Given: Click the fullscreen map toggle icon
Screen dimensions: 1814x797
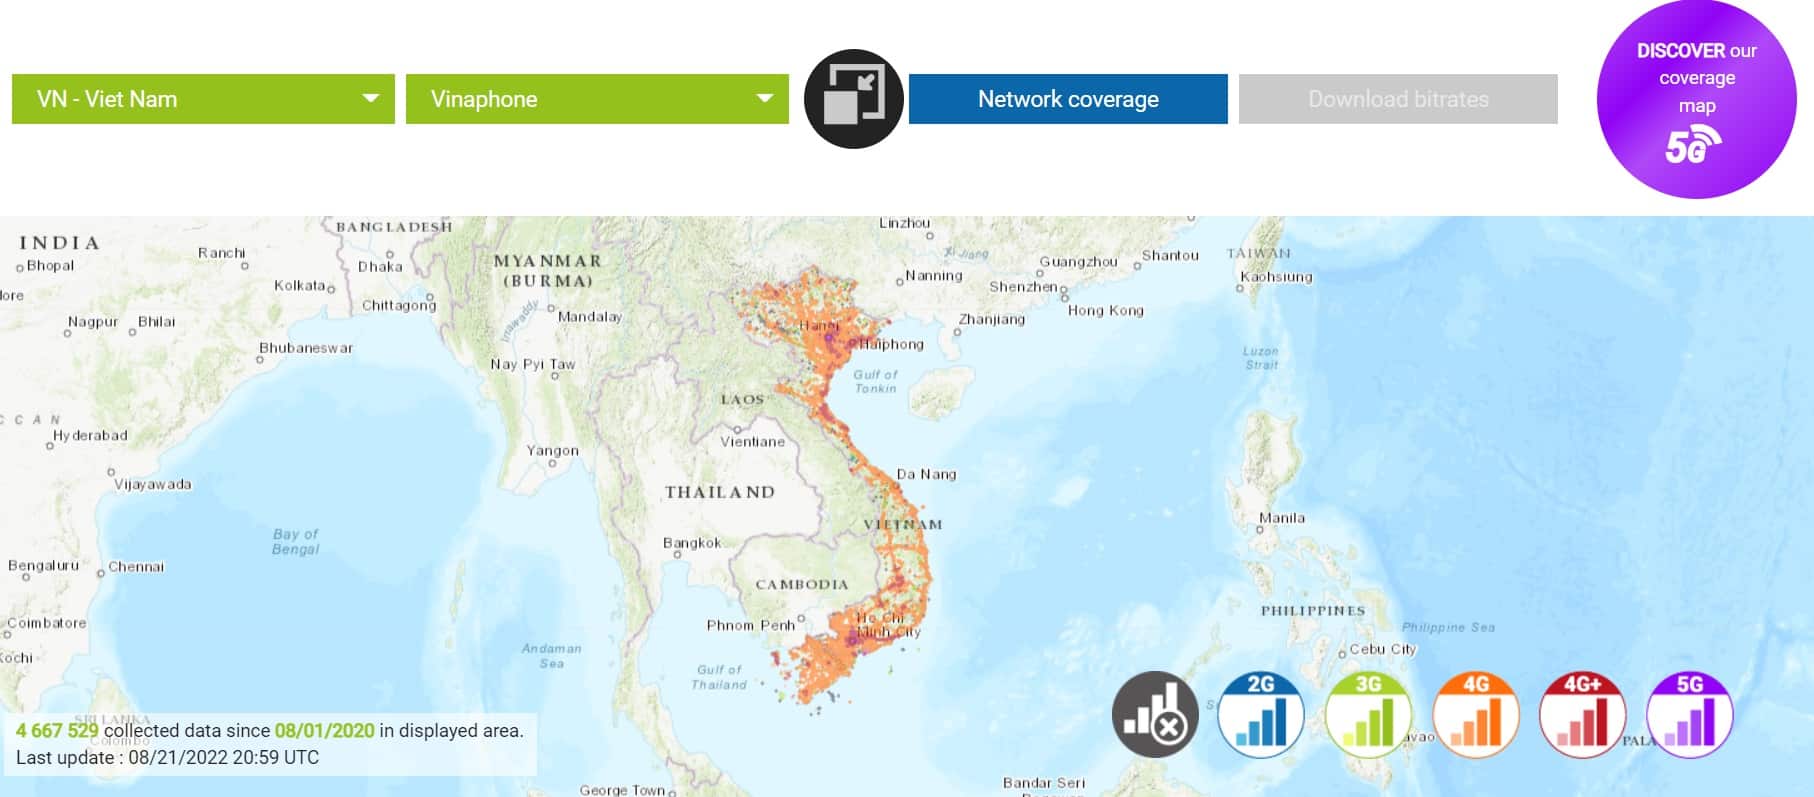Looking at the screenshot, I should tap(853, 99).
